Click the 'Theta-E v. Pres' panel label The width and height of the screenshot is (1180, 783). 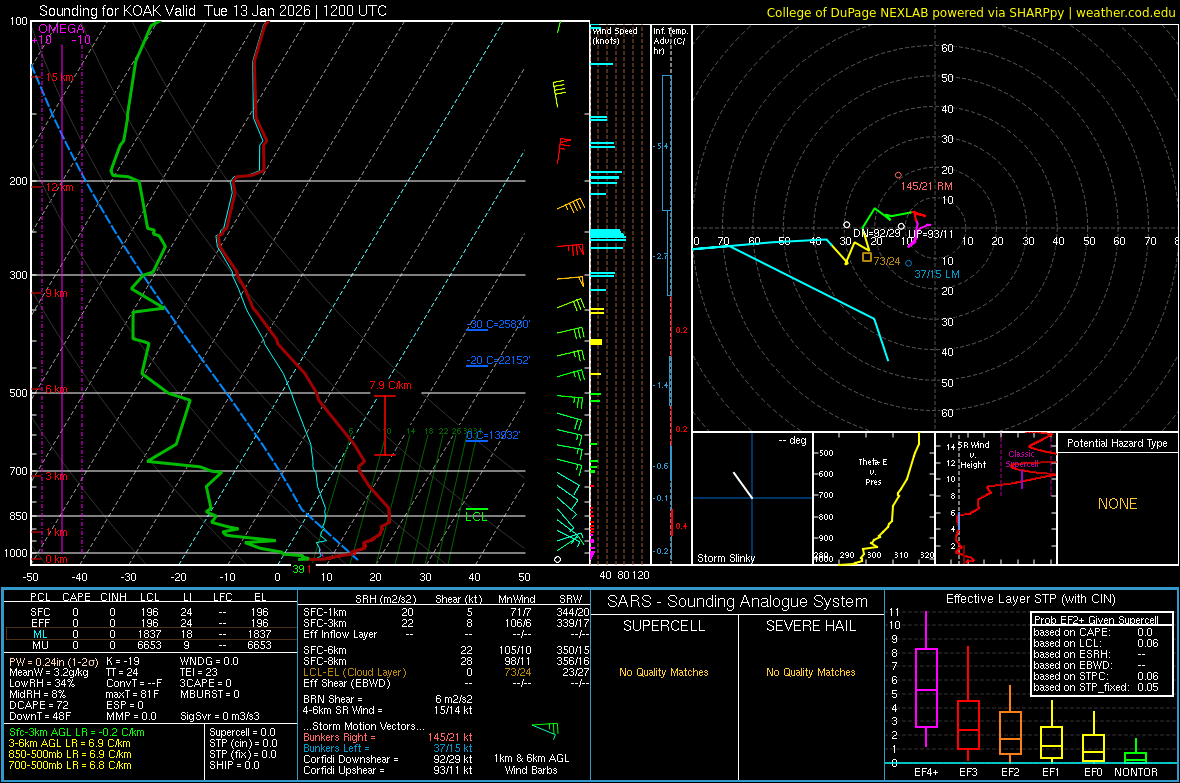point(873,471)
